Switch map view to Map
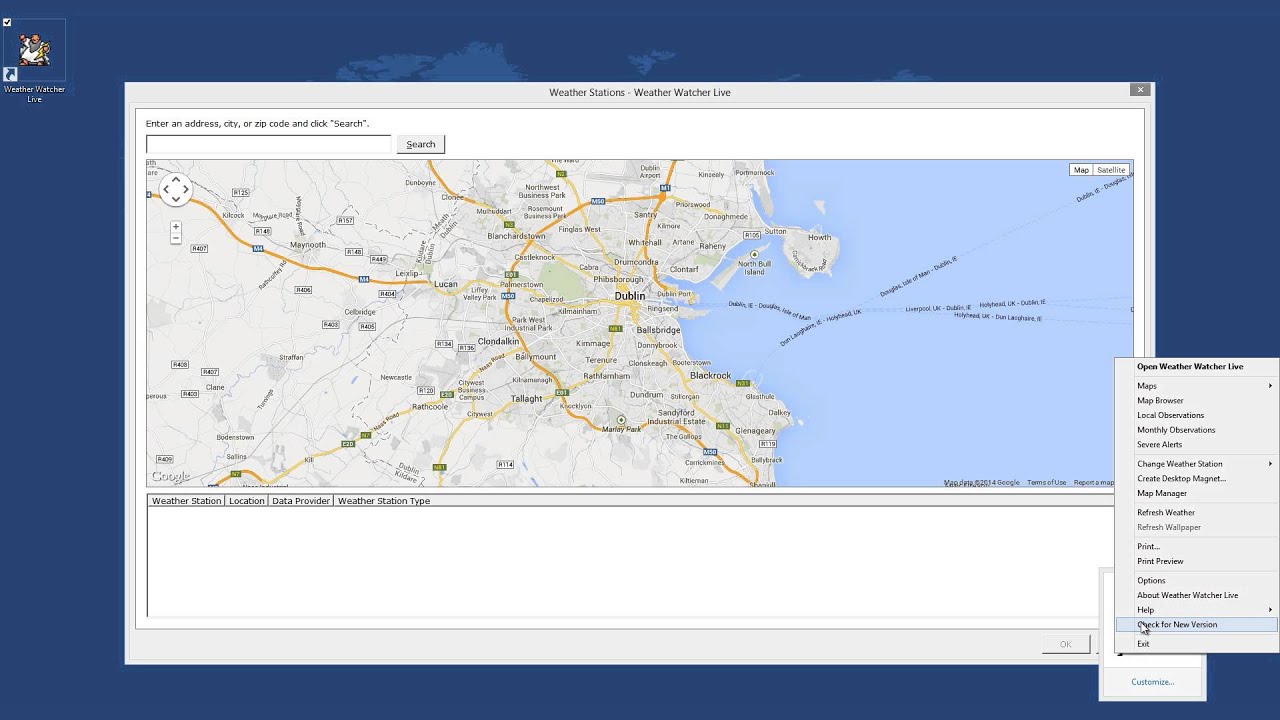 tap(1081, 170)
